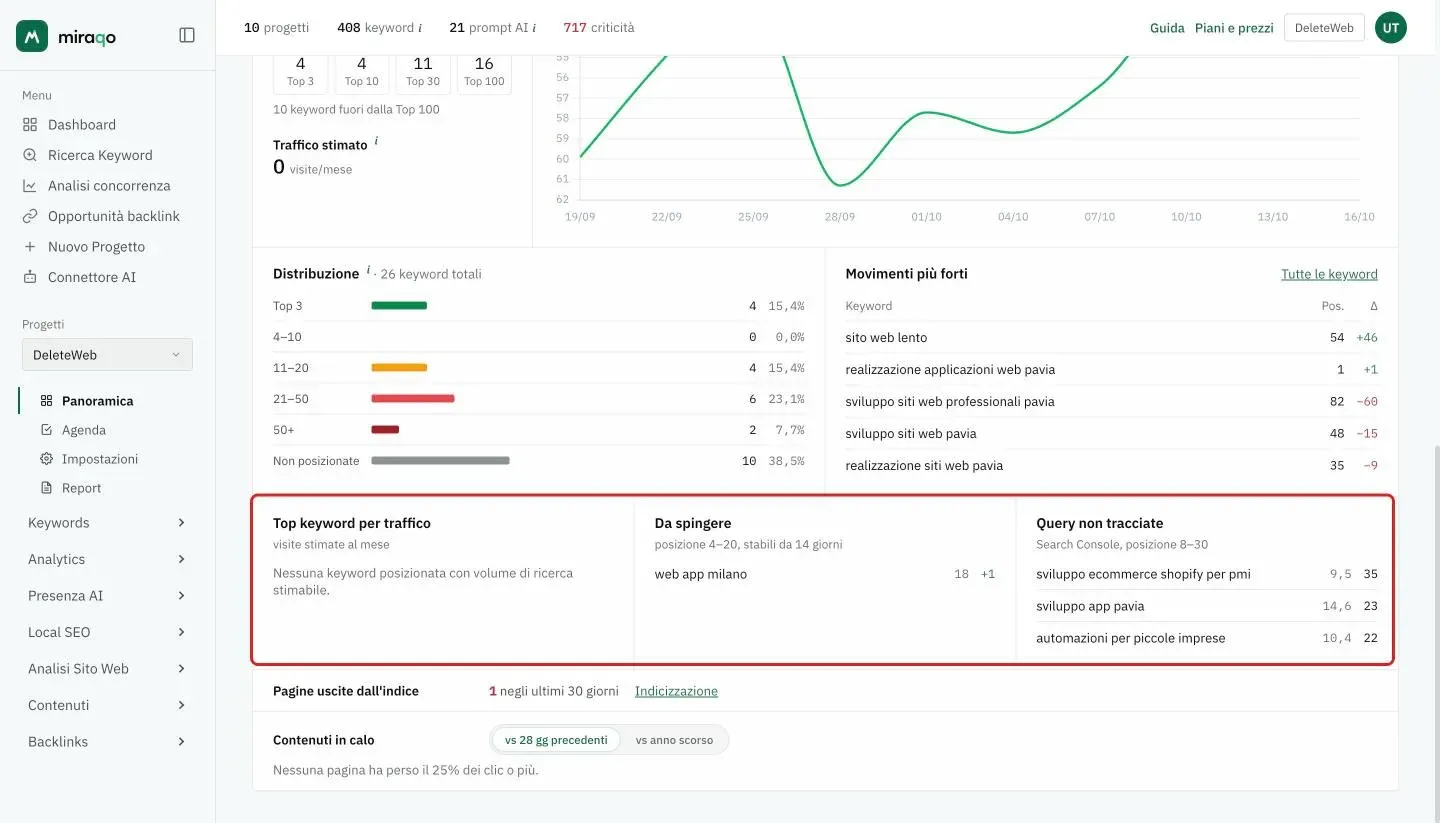Image resolution: width=1440 pixels, height=823 pixels.
Task: Select the vs anno scorso option
Action: (x=674, y=740)
